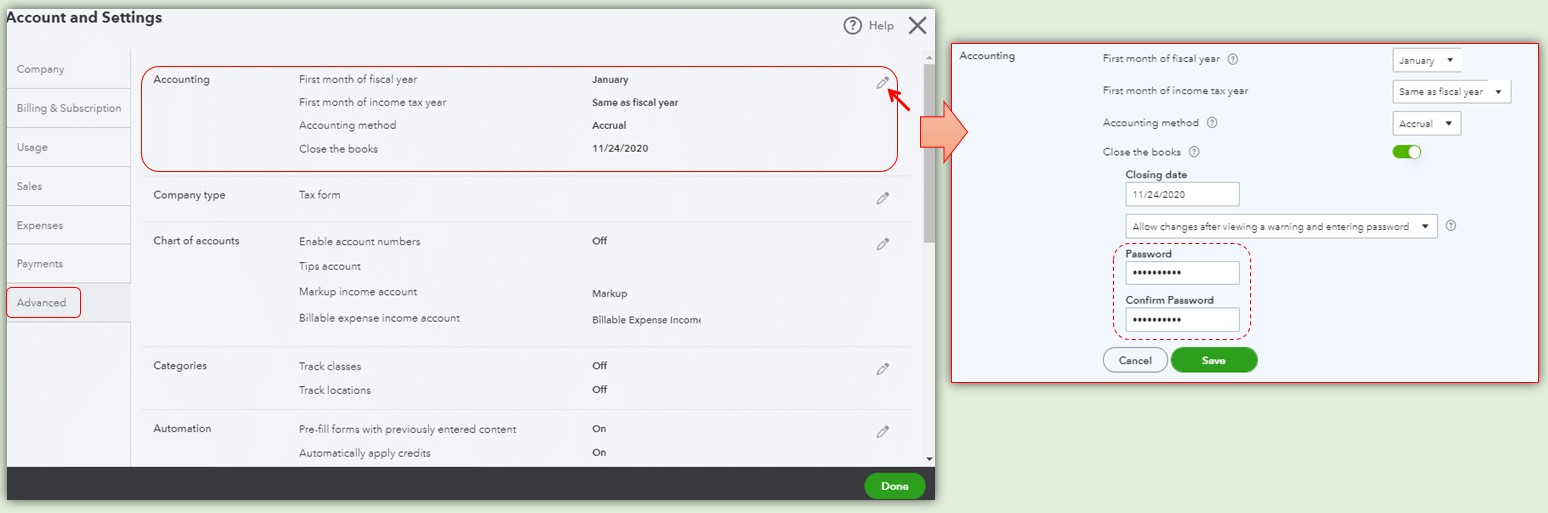Click the Closing date input field
This screenshot has height=513, width=1548.
1182,194
